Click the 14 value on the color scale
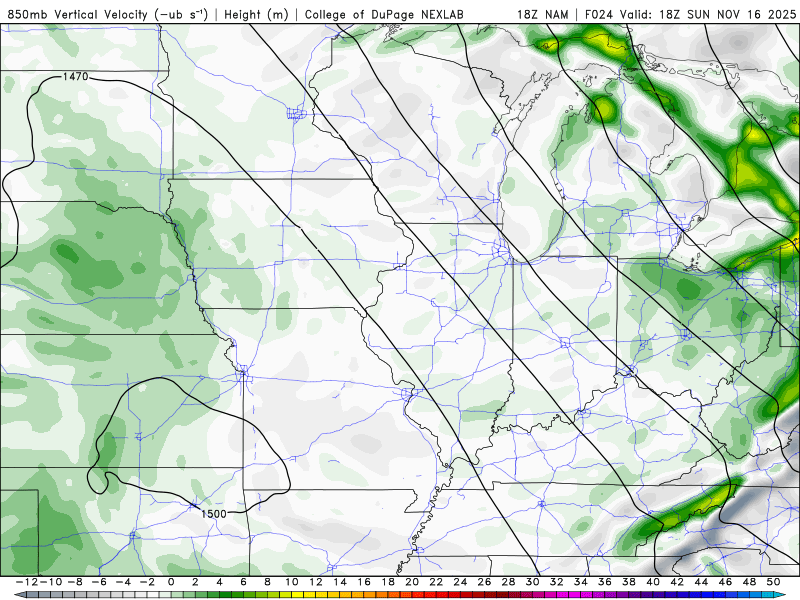Viewport: 800px width, 600px height. (340, 582)
